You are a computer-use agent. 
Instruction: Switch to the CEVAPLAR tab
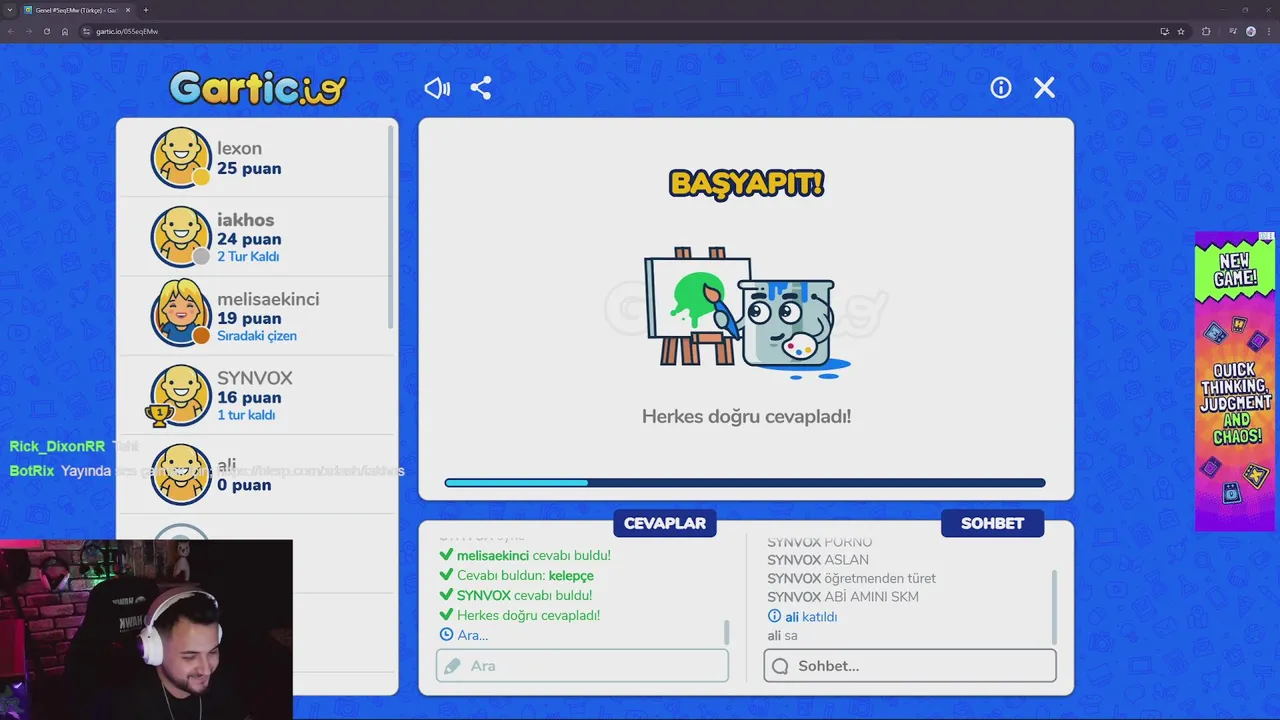(x=665, y=523)
